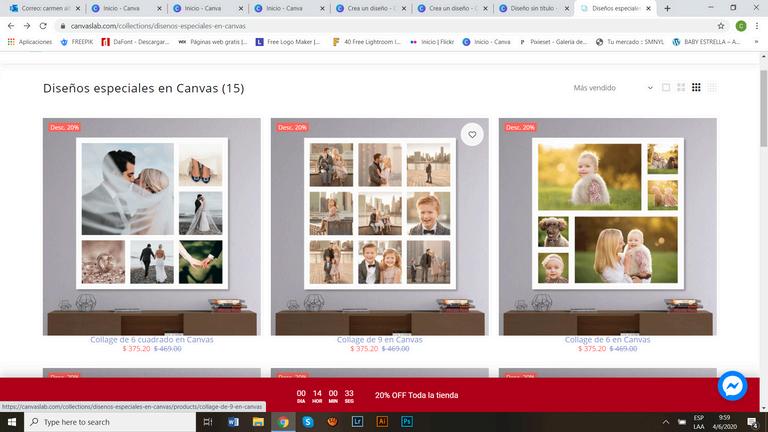Select the three-column grid view

coord(696,88)
